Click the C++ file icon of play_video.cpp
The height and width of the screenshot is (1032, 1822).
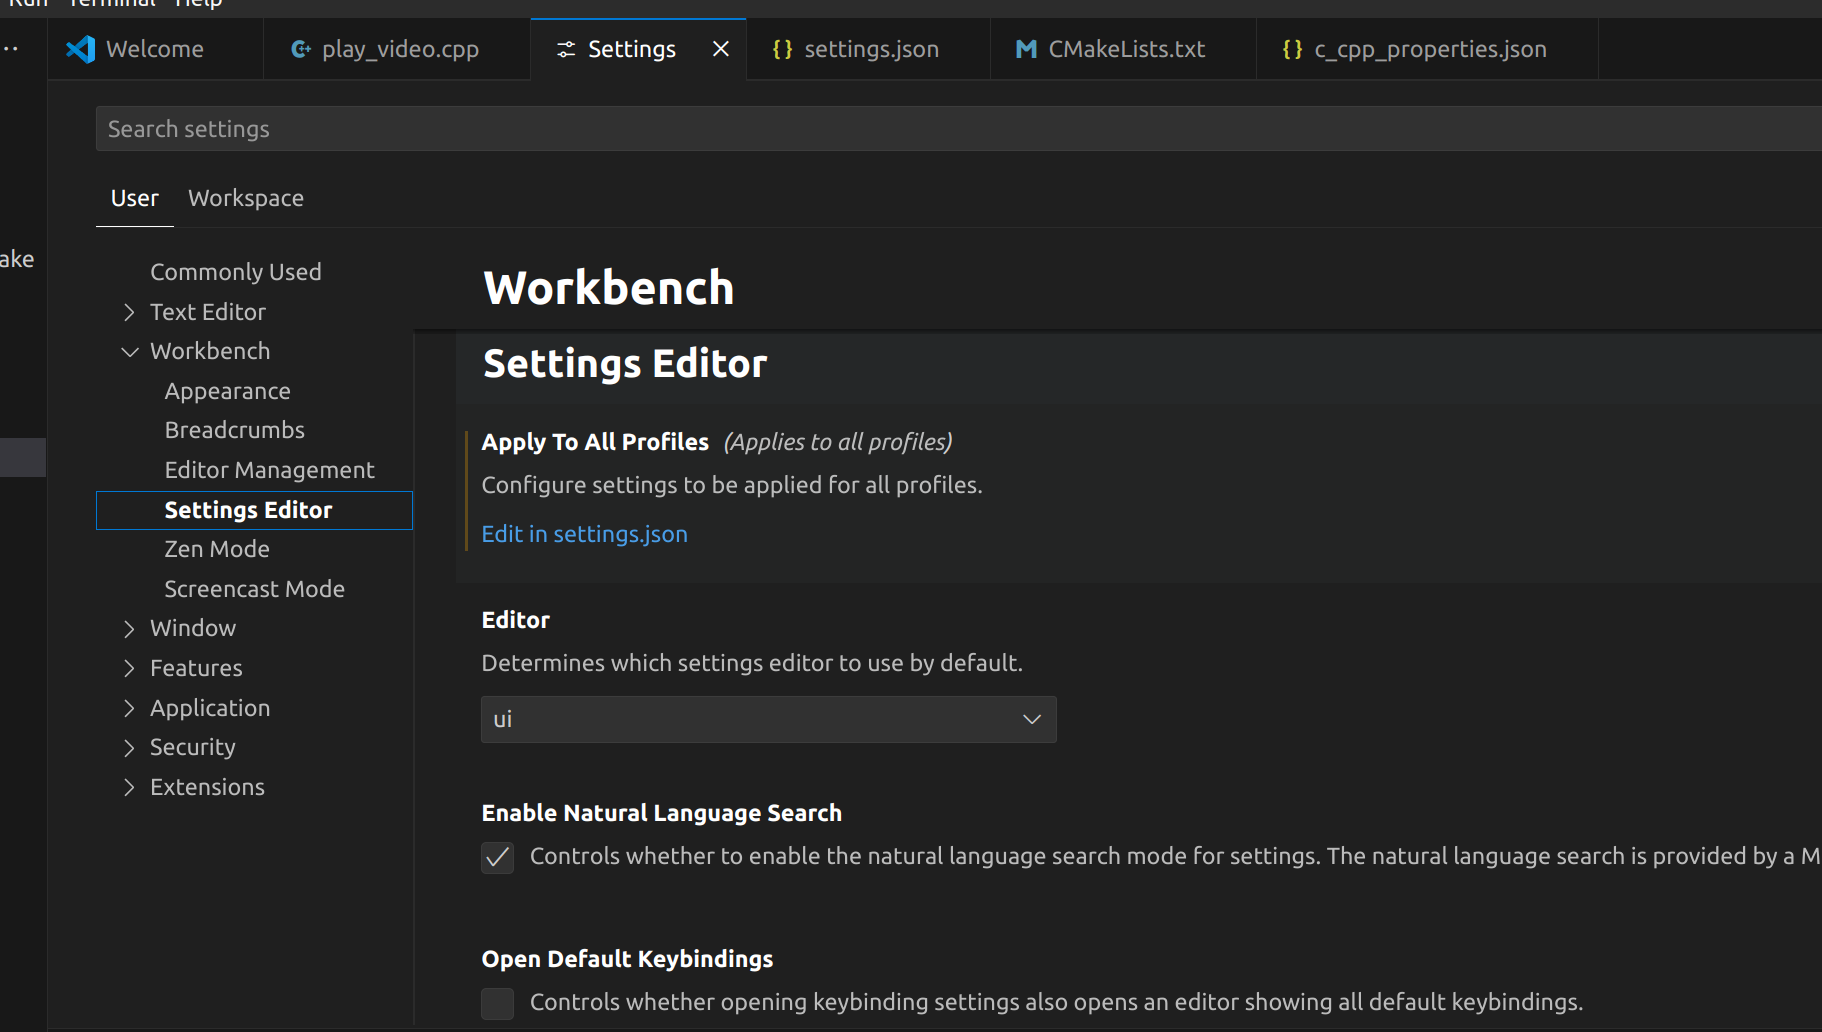pos(300,49)
